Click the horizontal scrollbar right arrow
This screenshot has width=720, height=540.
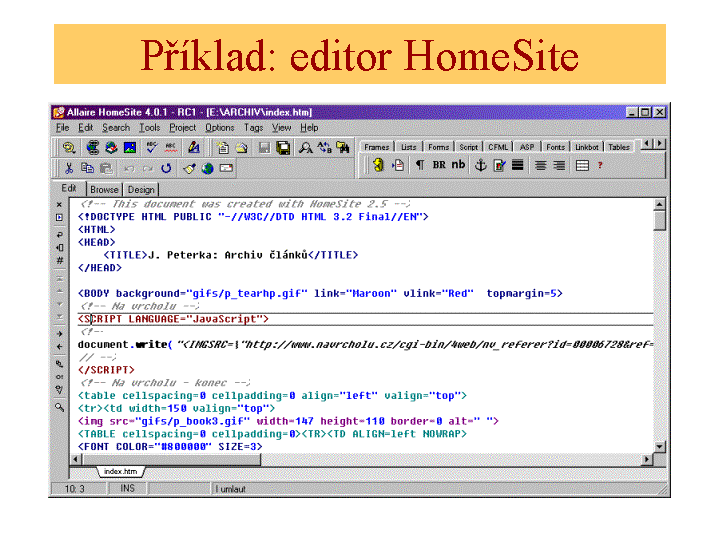click(x=647, y=459)
